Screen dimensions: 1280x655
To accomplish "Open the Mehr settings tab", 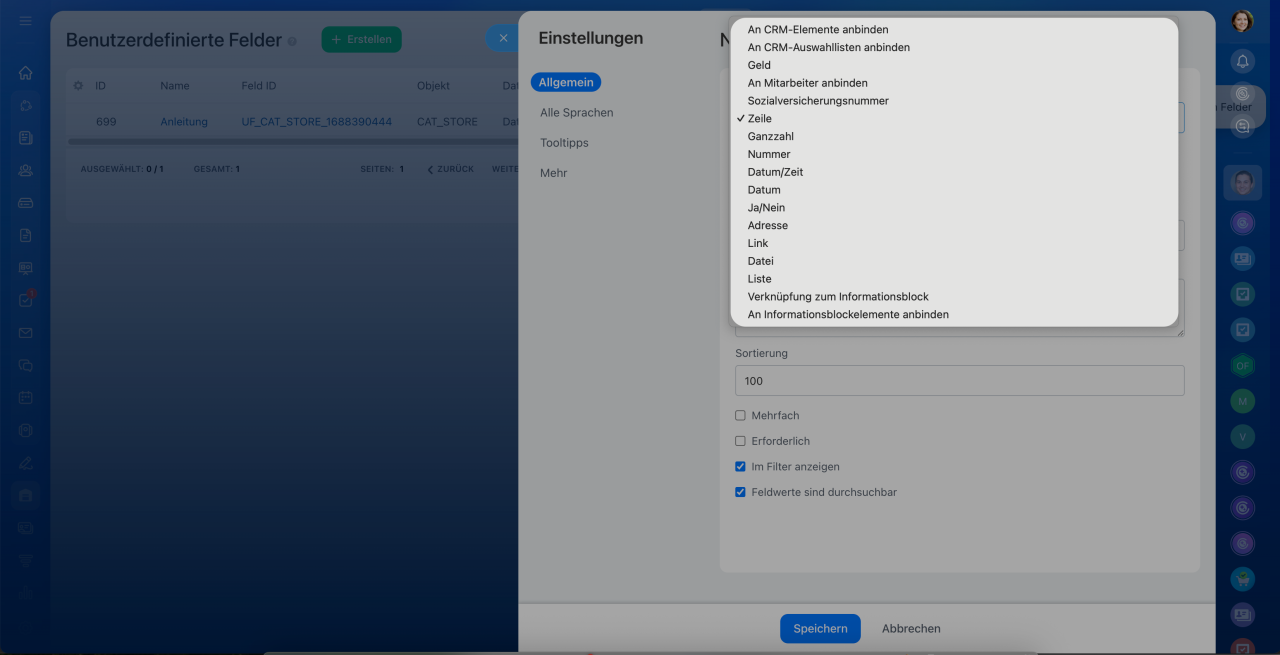I will click(x=553, y=173).
